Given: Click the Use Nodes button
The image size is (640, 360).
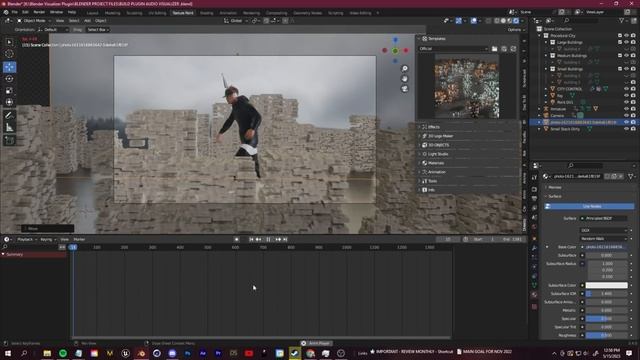Looking at the screenshot, I should [x=590, y=207].
